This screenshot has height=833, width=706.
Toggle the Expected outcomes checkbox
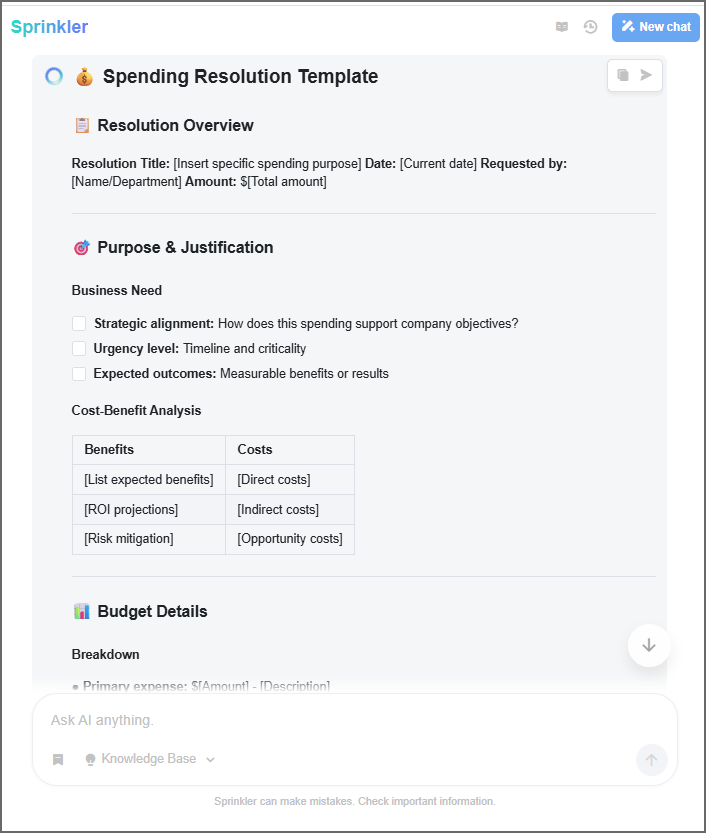[x=79, y=374]
